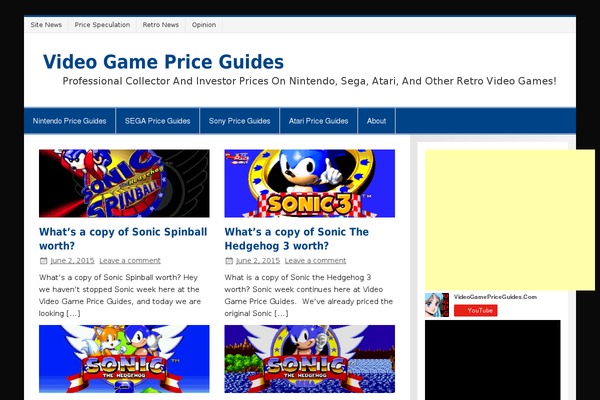Open the Opinion menu item

(204, 25)
